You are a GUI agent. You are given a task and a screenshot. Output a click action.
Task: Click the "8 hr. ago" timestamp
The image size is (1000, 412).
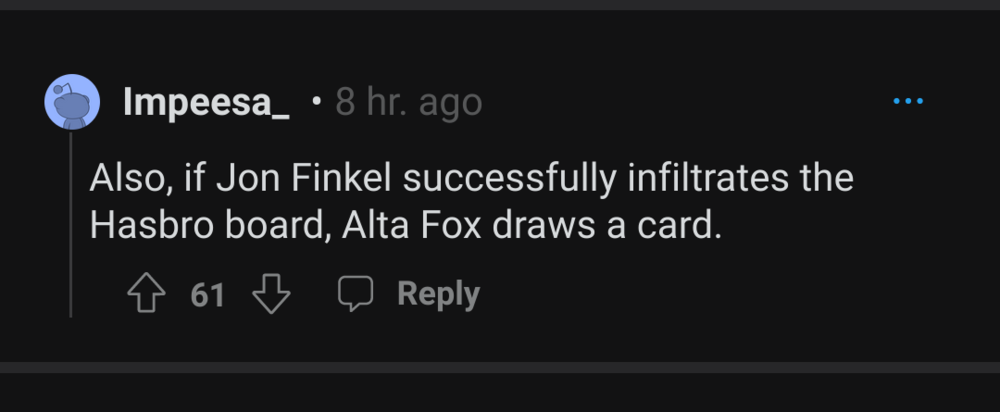pos(408,102)
